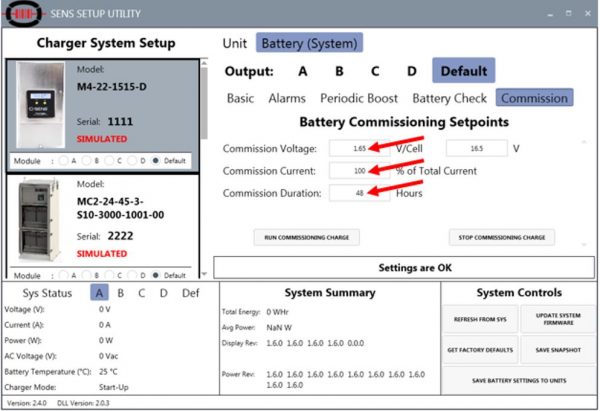This screenshot has width=600, height=411.
Task: Close the SENS Setup Utility window
Action: tap(588, 13)
